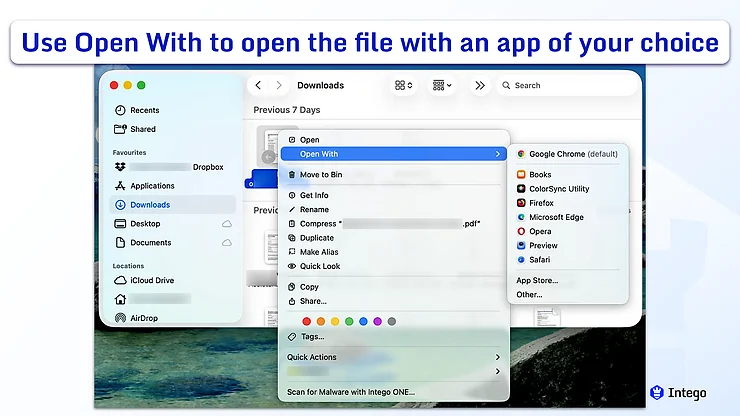Image resolution: width=740 pixels, height=416 pixels.
Task: Apply the gray tag color
Action: click(392, 322)
